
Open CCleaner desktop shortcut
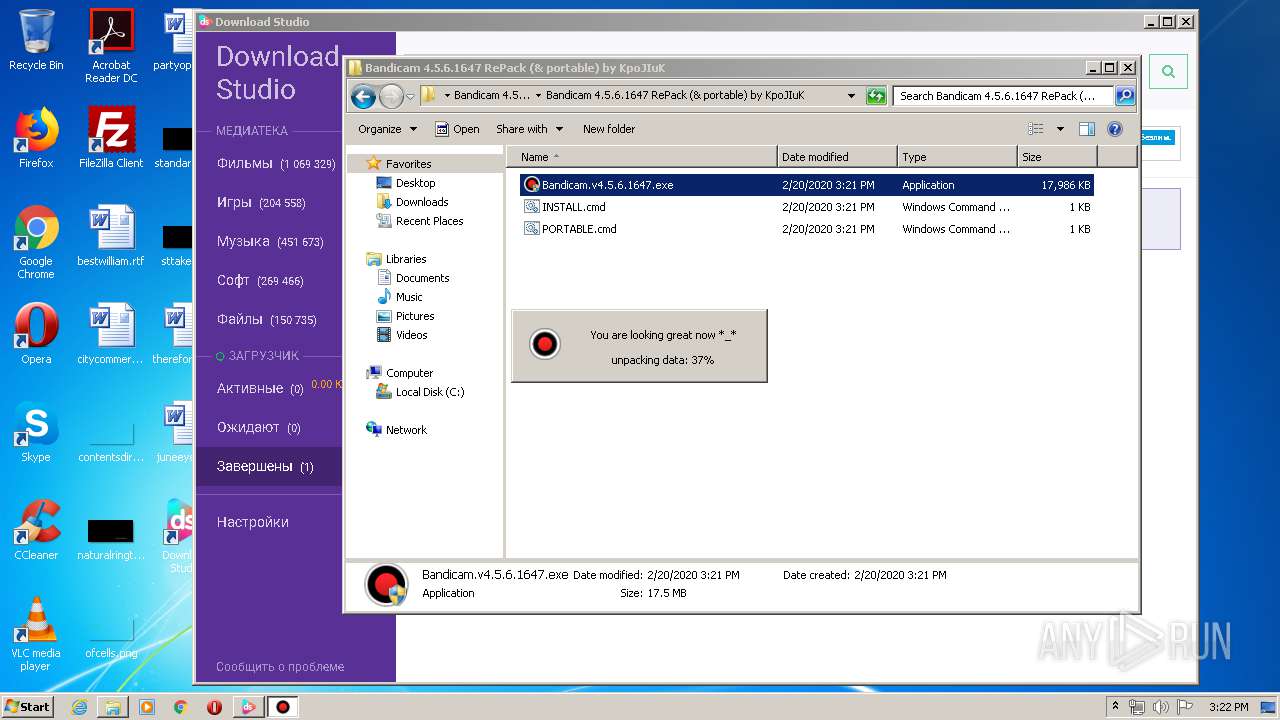(36, 529)
